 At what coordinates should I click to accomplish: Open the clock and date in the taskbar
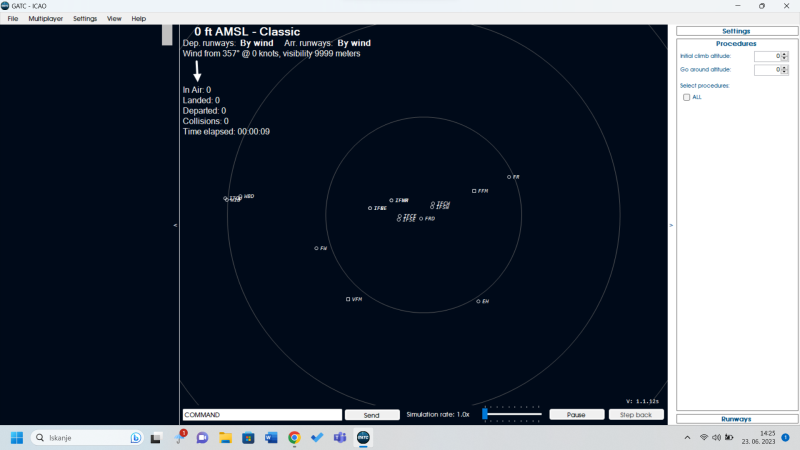[x=759, y=437]
